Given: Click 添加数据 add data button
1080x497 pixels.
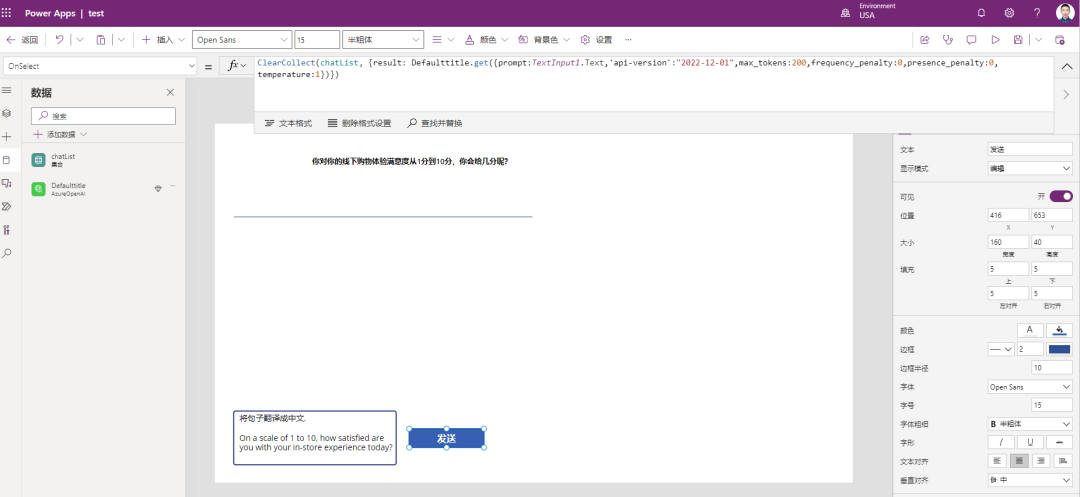Looking at the screenshot, I should click(x=60, y=134).
